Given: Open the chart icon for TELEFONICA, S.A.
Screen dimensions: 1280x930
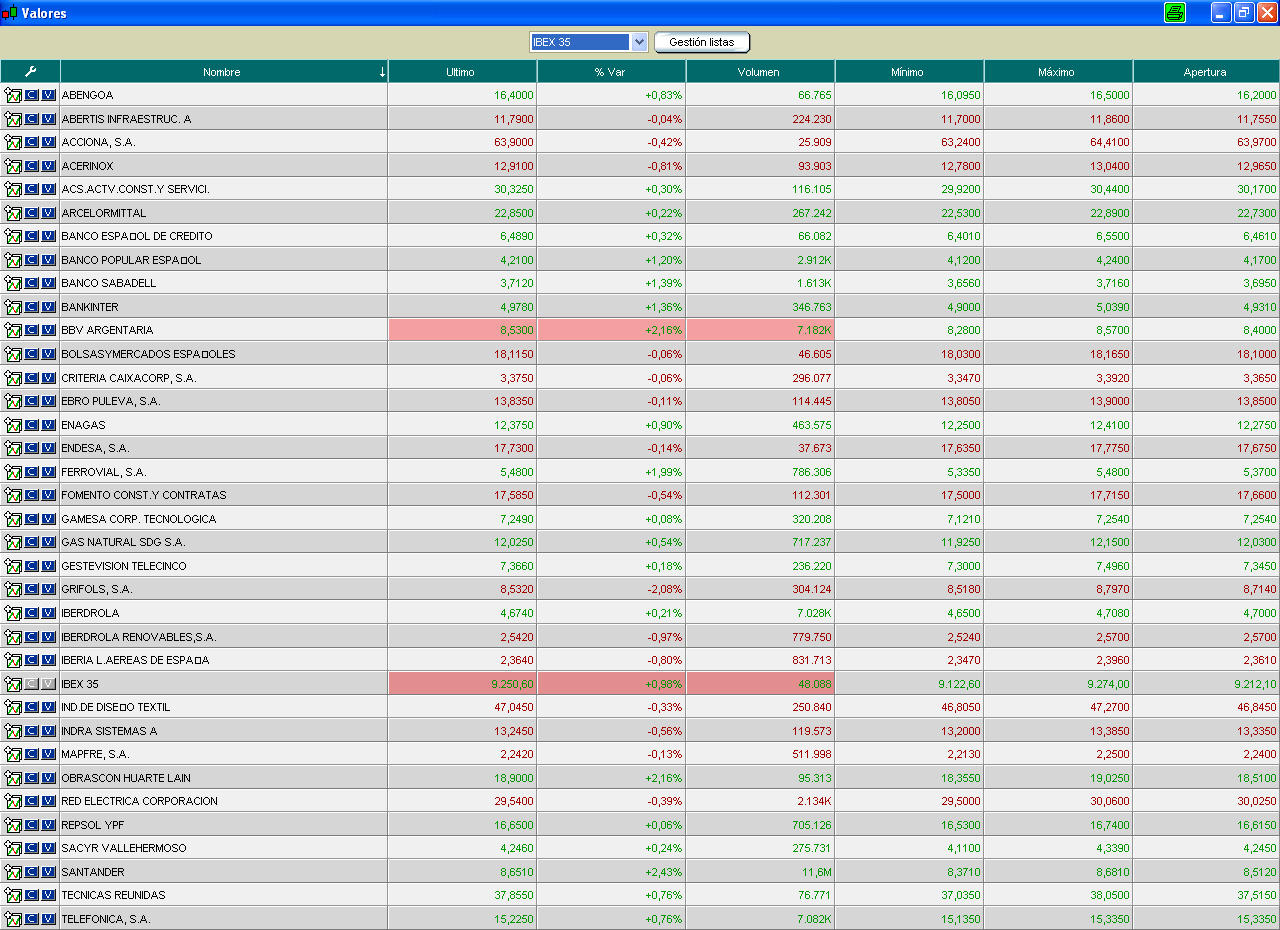Looking at the screenshot, I should (x=13, y=919).
